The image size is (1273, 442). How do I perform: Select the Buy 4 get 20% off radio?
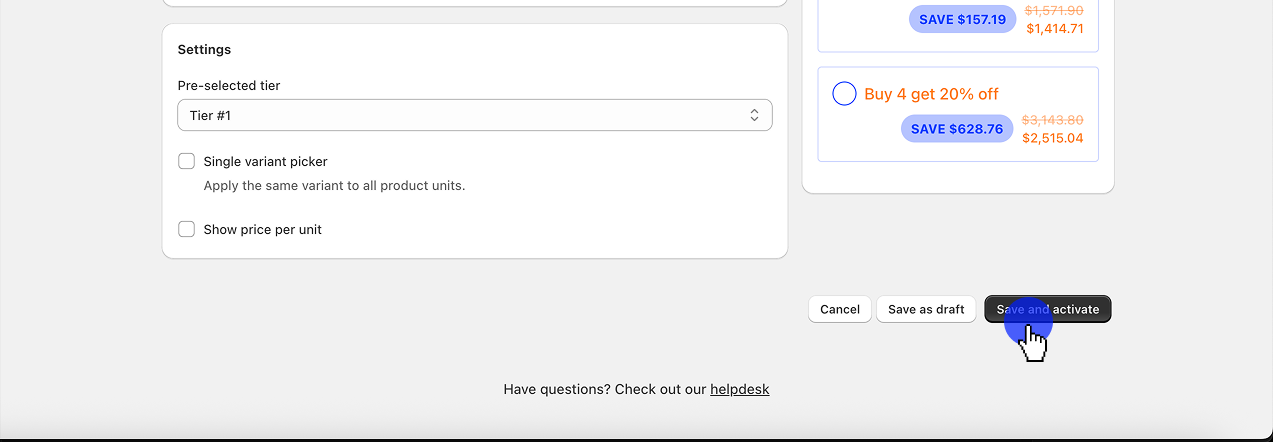(x=844, y=94)
